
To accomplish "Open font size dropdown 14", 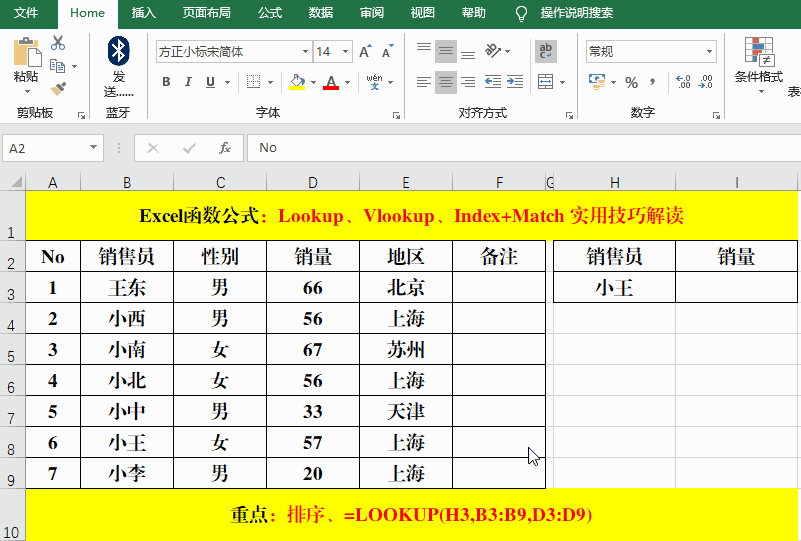I will (345, 52).
